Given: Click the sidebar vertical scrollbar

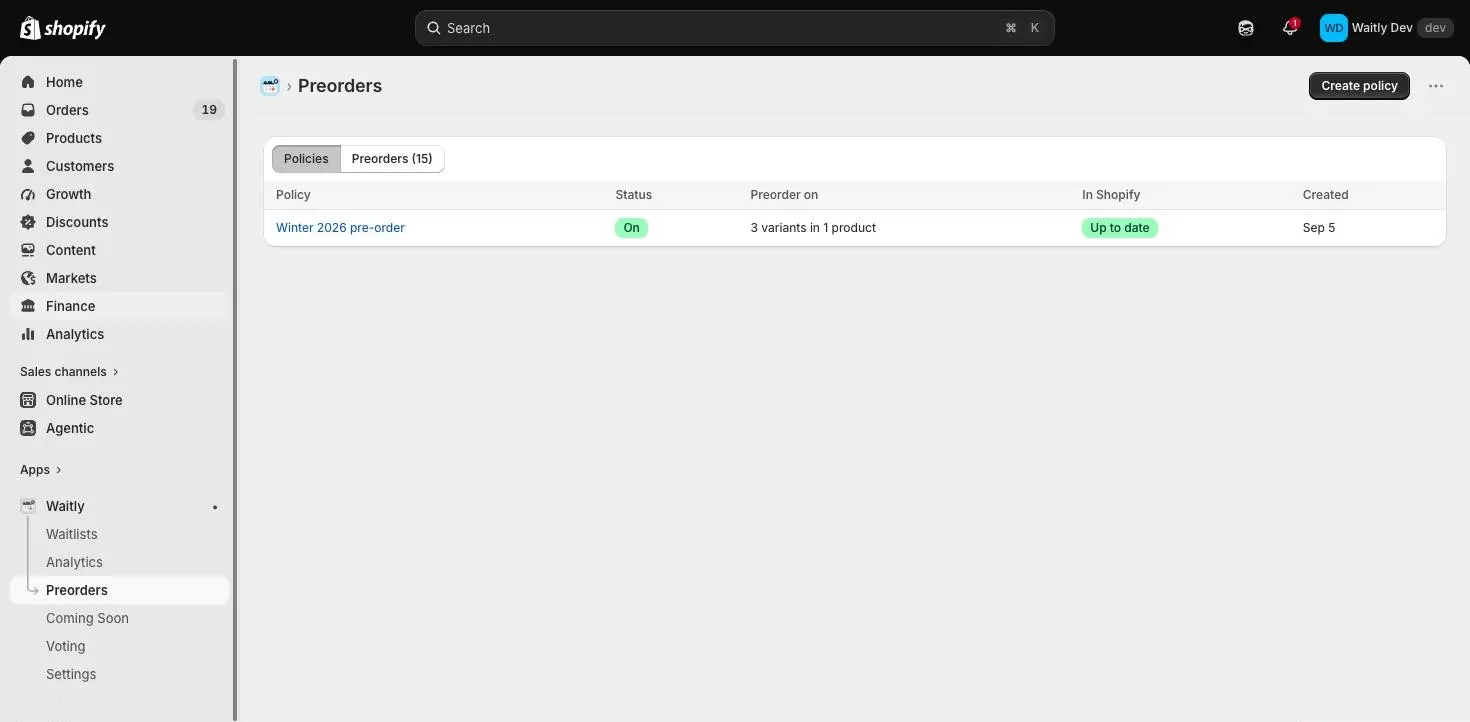Looking at the screenshot, I should point(235,390).
